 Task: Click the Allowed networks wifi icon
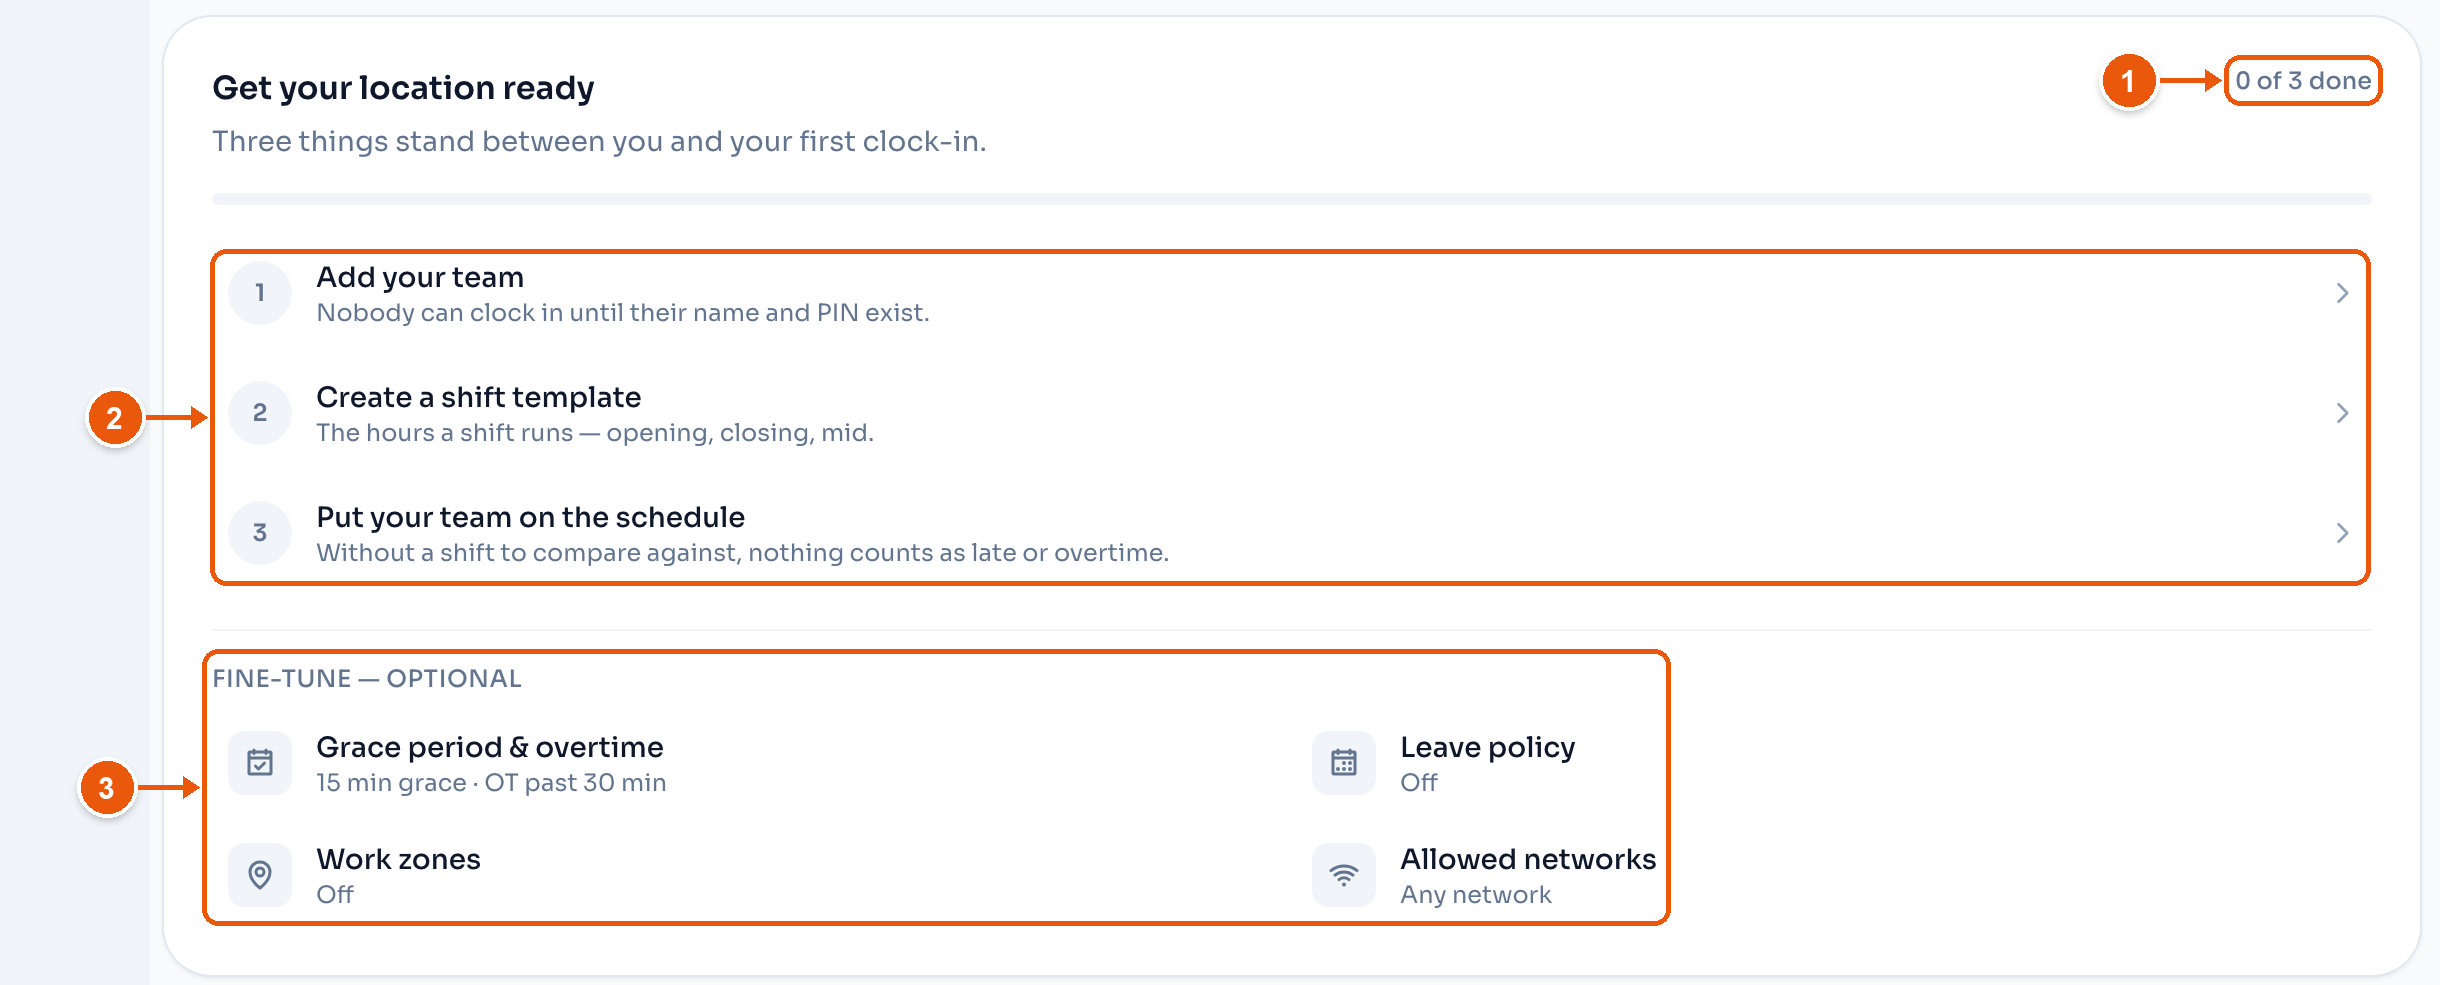1344,875
